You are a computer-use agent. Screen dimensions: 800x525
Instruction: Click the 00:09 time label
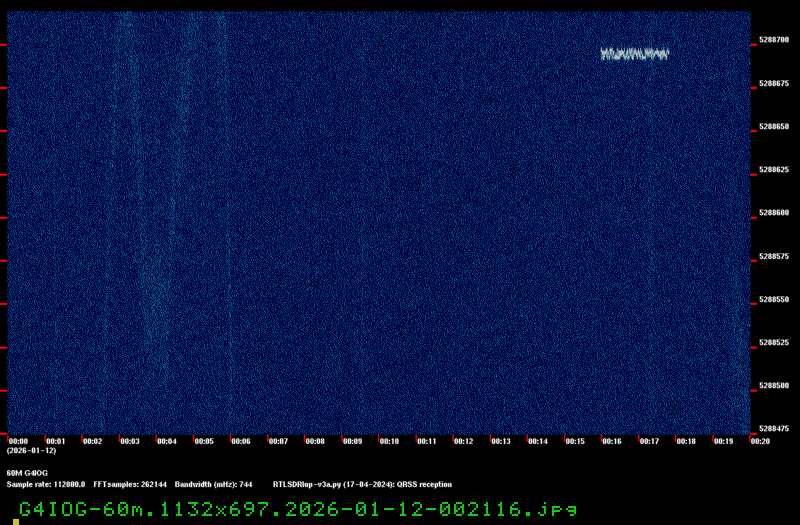click(352, 441)
